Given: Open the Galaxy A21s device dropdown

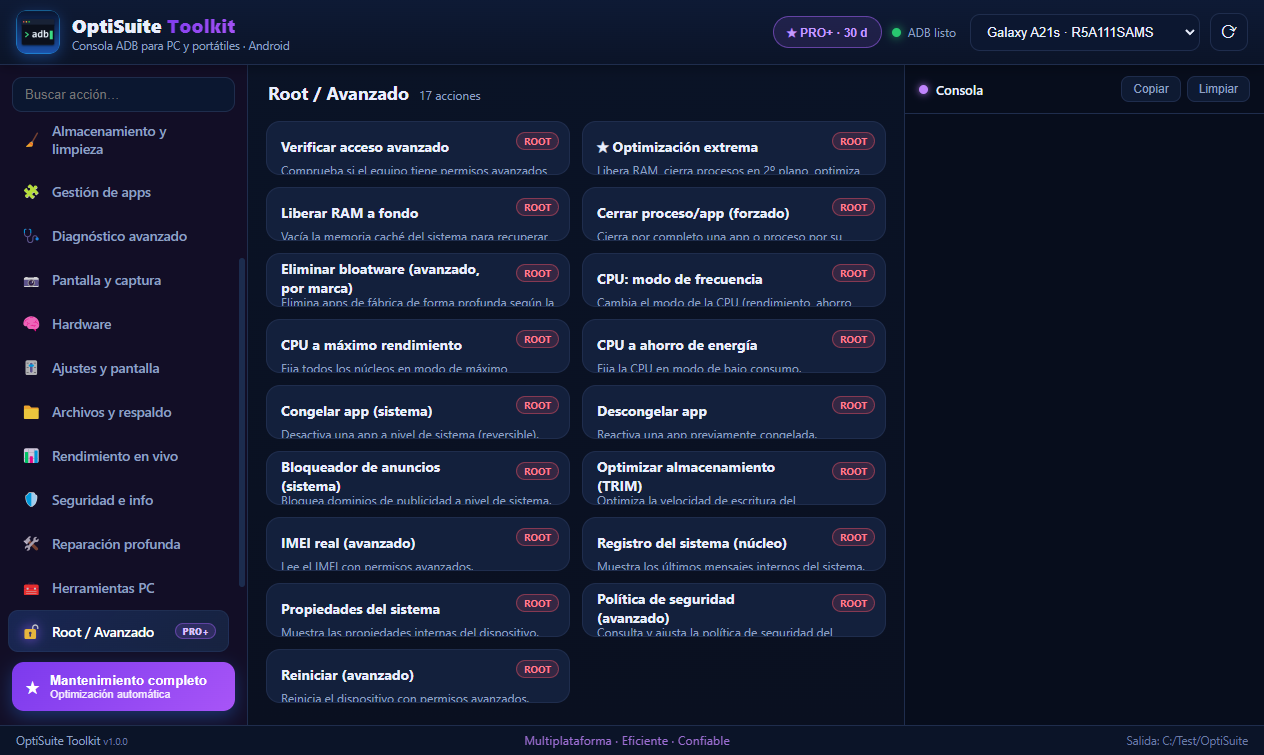Looking at the screenshot, I should pos(1084,32).
